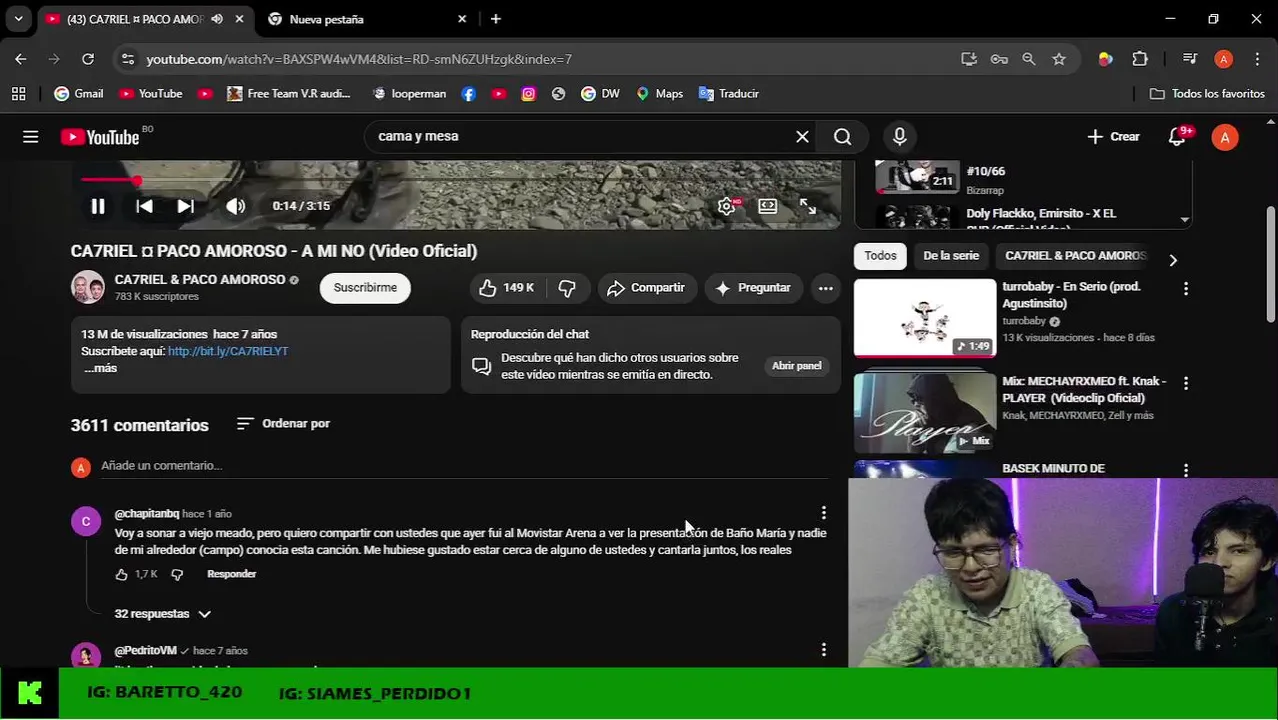Open options for turrobaby En Serio video
This screenshot has height=720, width=1278.
[x=1186, y=289]
